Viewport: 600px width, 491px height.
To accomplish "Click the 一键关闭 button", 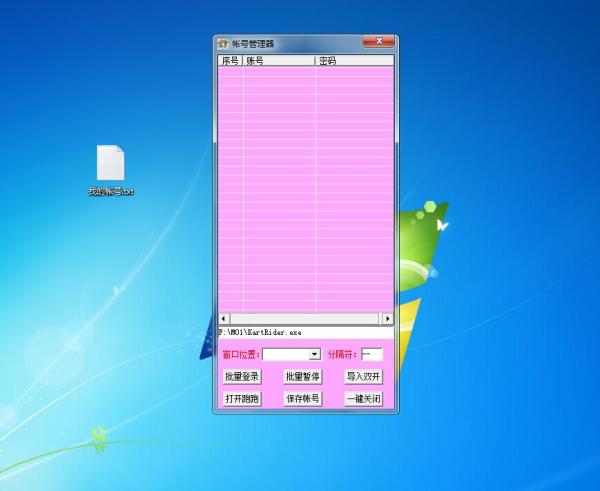I will (x=364, y=399).
